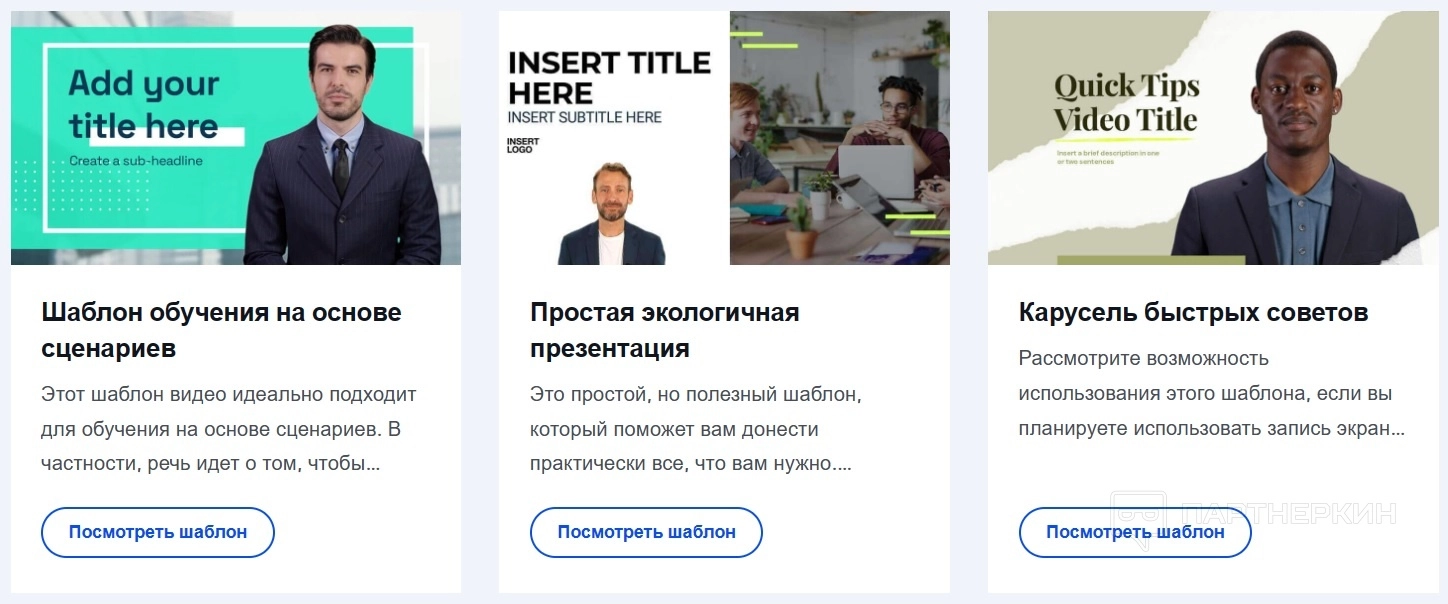The width and height of the screenshot is (1448, 604).
Task: Click the suited presenter in the teal thumbnail
Action: tap(343, 146)
